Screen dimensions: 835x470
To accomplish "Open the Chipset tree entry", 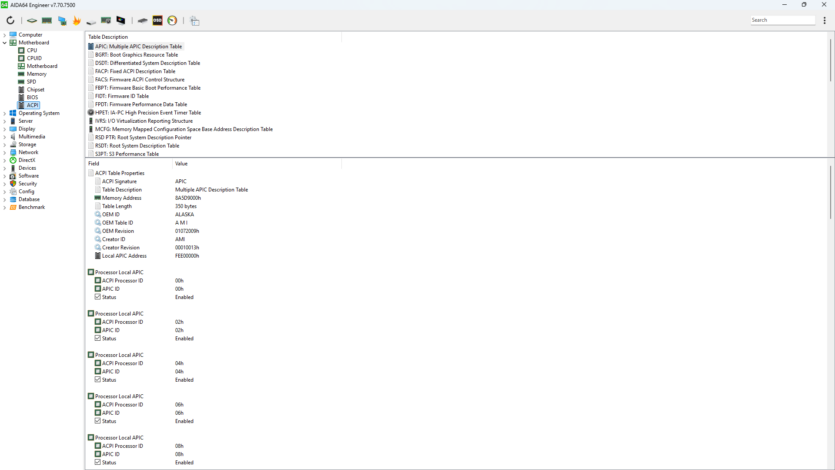I will click(x=35, y=90).
